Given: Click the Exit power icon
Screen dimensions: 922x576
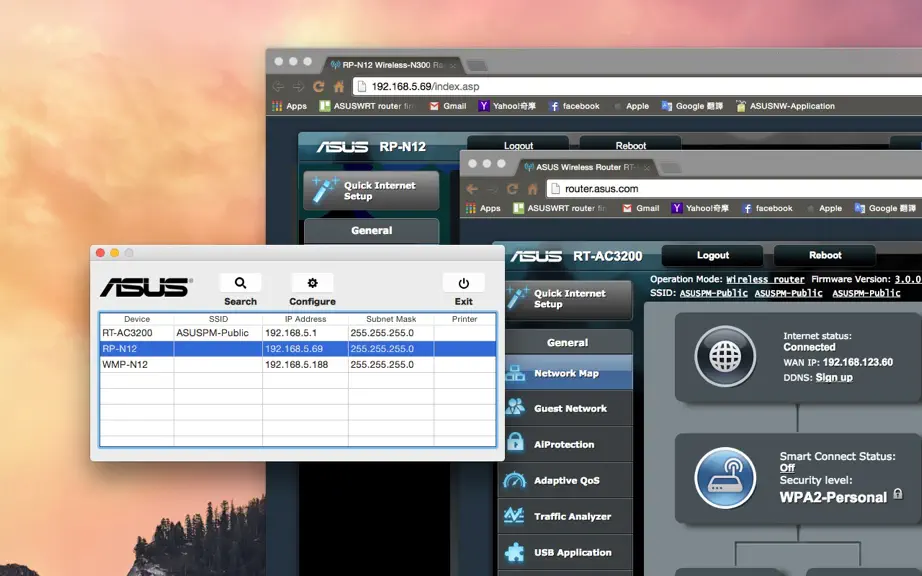Looking at the screenshot, I should [x=463, y=283].
